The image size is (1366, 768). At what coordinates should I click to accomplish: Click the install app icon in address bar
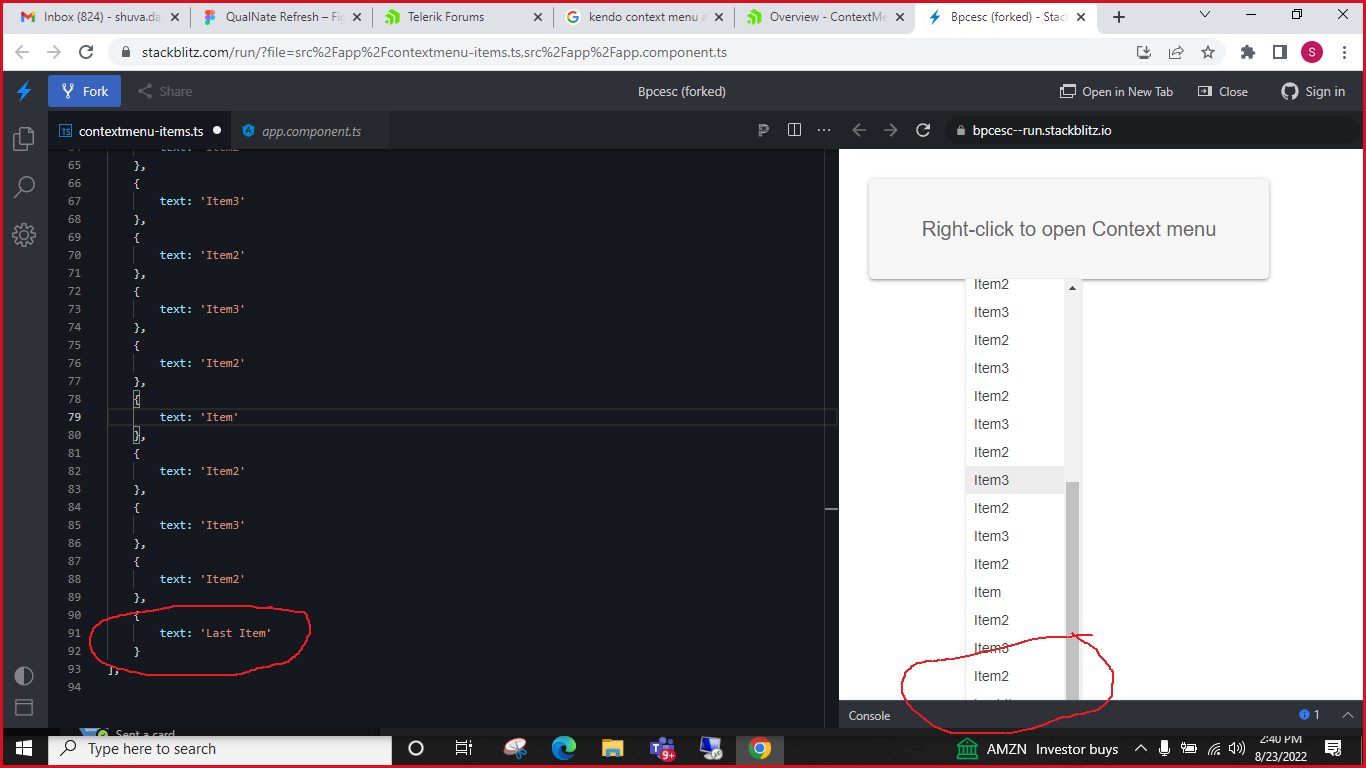pyautogui.click(x=1144, y=52)
